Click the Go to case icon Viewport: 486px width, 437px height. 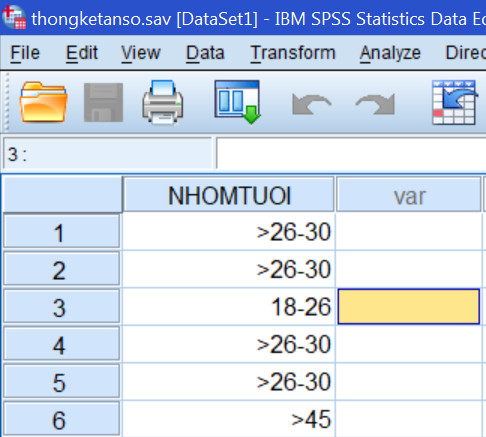coord(454,102)
